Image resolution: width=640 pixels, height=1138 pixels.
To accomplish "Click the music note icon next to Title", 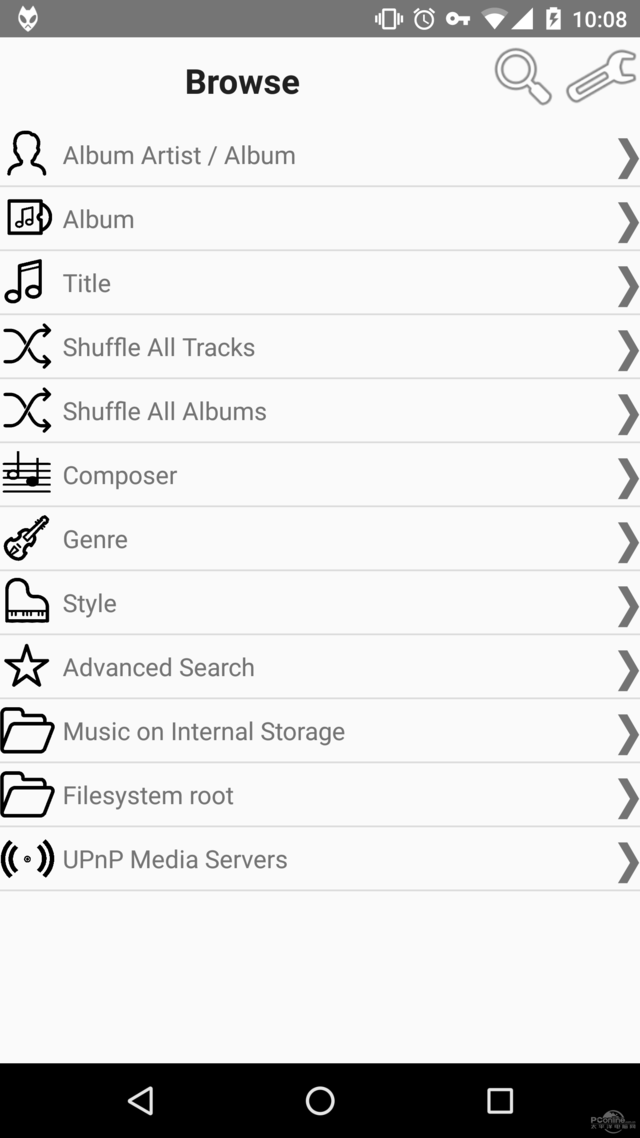I will (x=26, y=282).
